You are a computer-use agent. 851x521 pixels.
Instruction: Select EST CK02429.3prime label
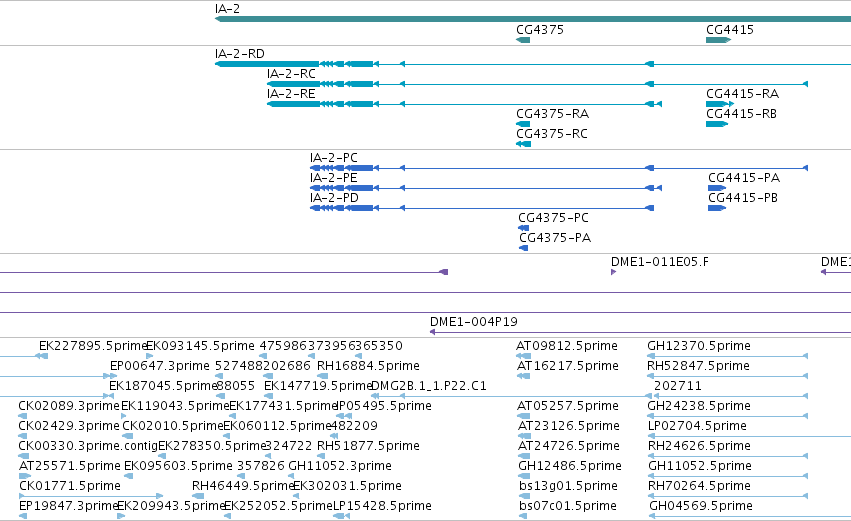point(69,427)
